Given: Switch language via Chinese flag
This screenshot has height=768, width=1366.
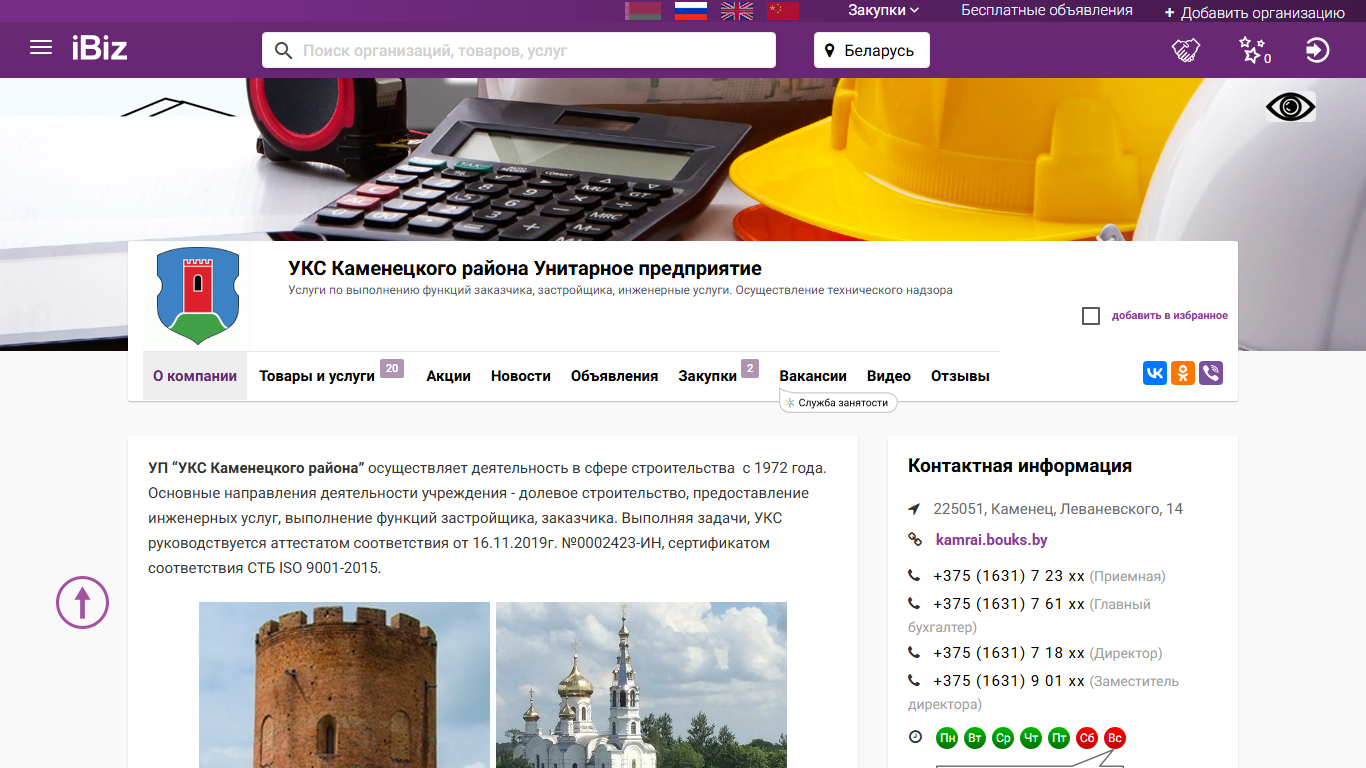Looking at the screenshot, I should click(783, 11).
